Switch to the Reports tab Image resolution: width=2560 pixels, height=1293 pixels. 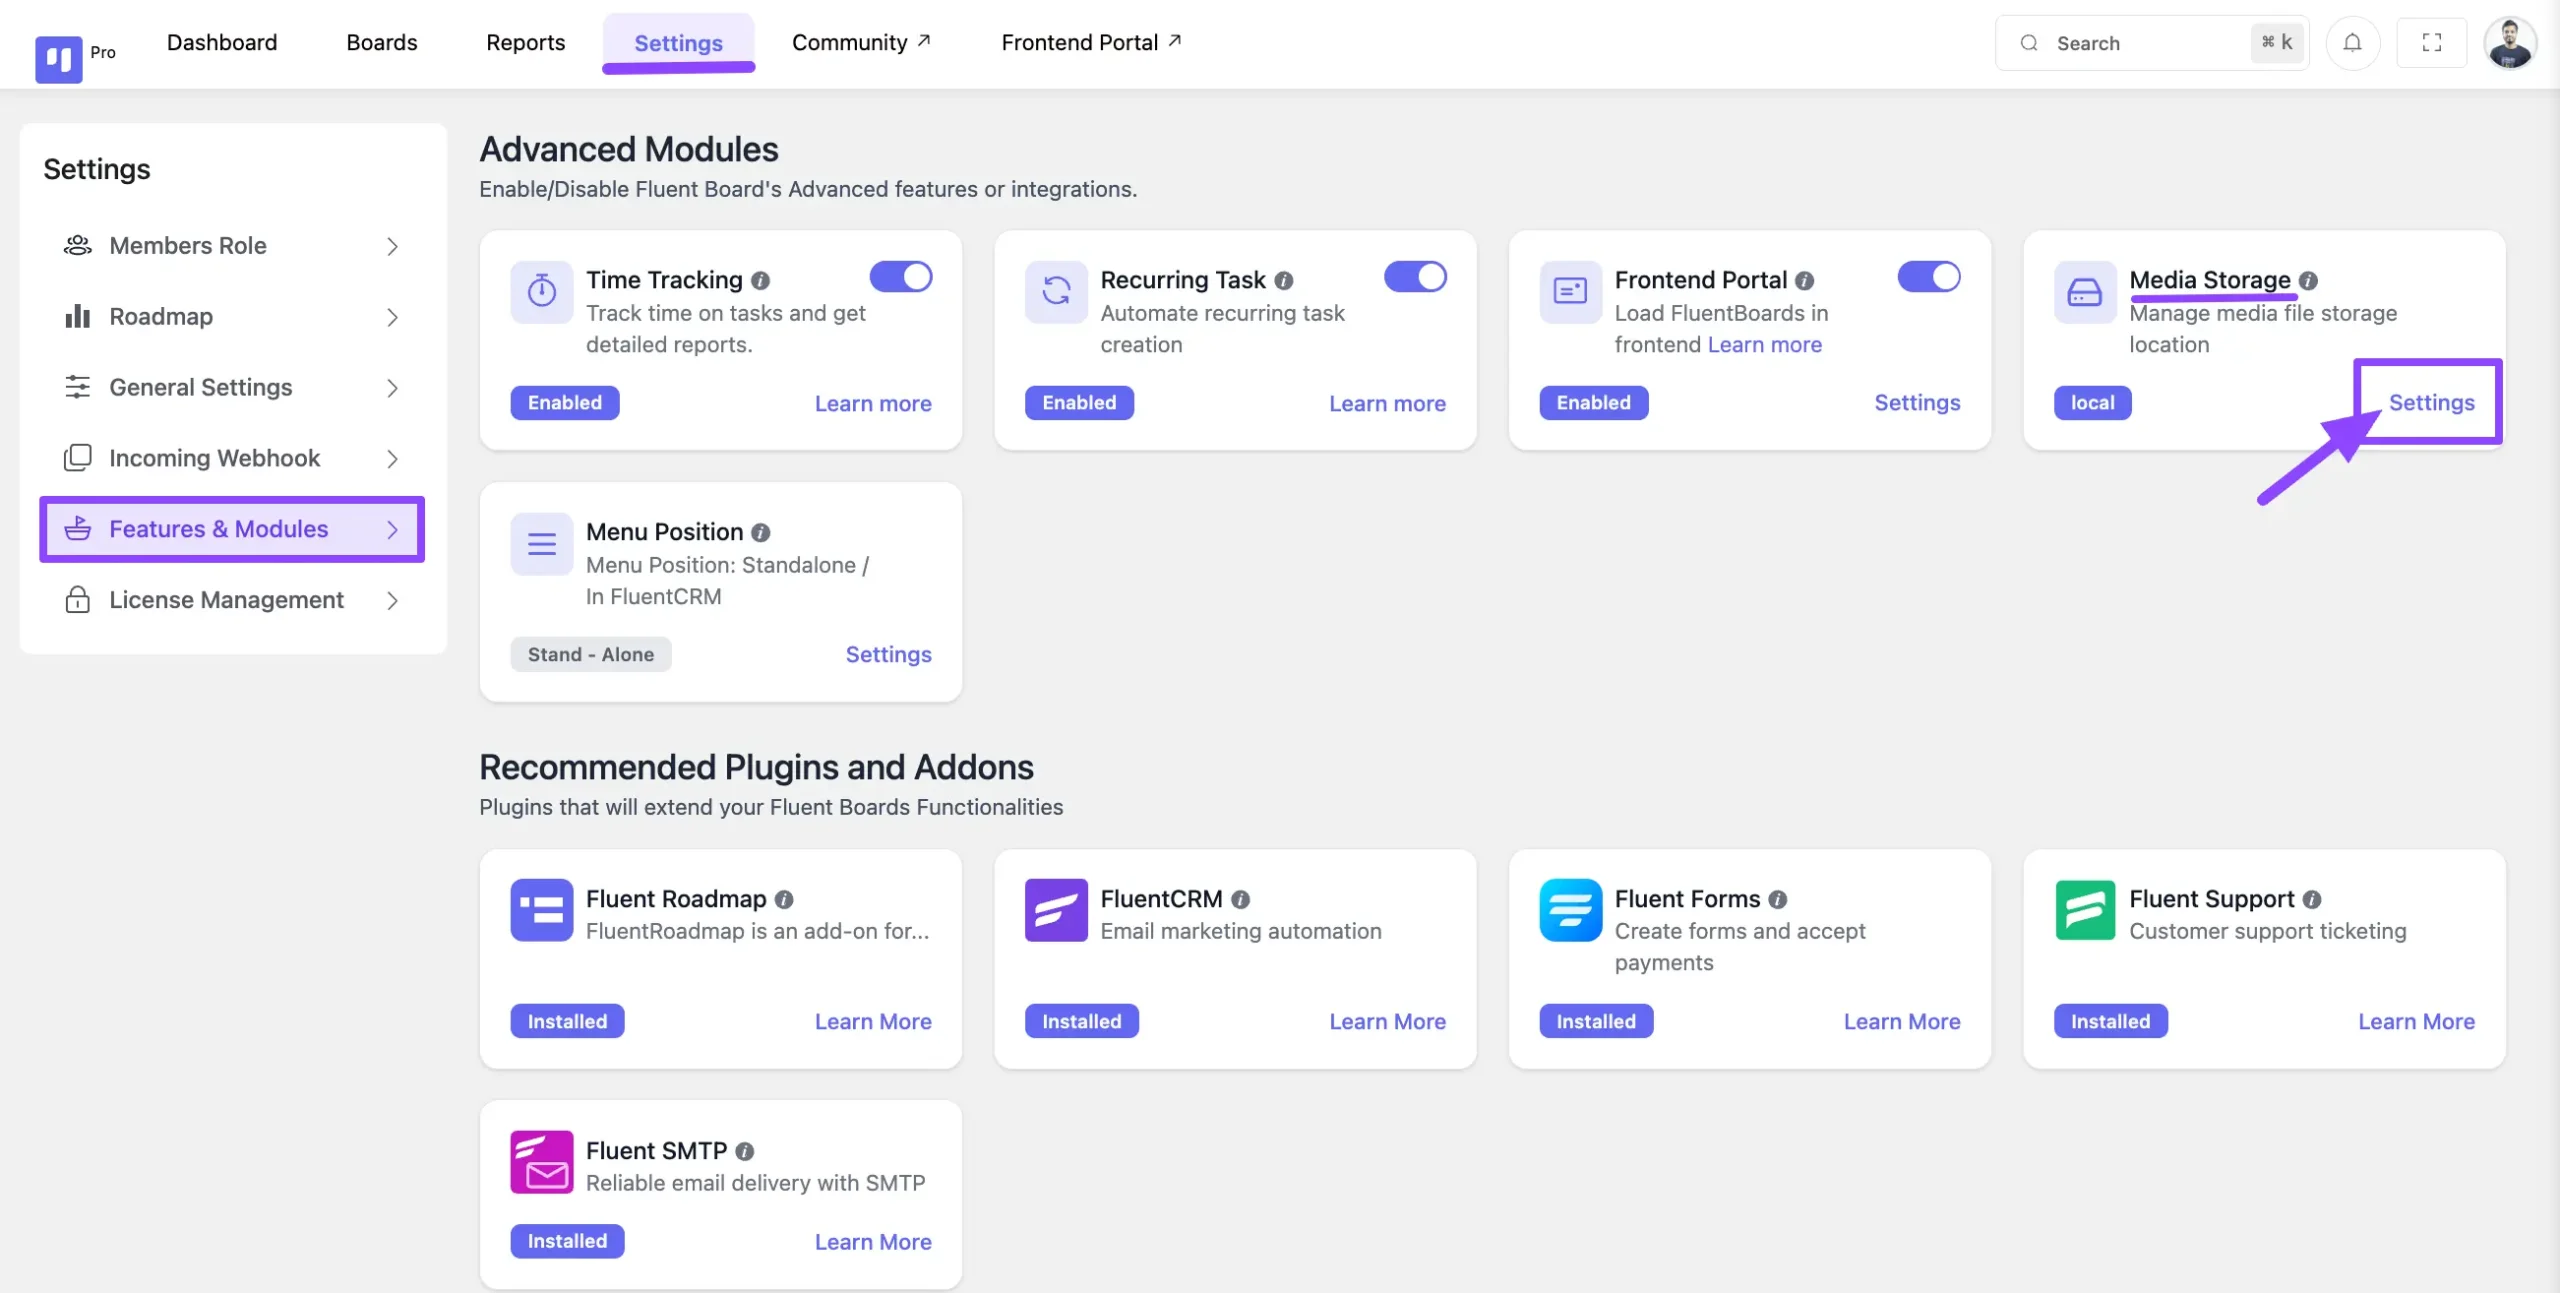525,42
